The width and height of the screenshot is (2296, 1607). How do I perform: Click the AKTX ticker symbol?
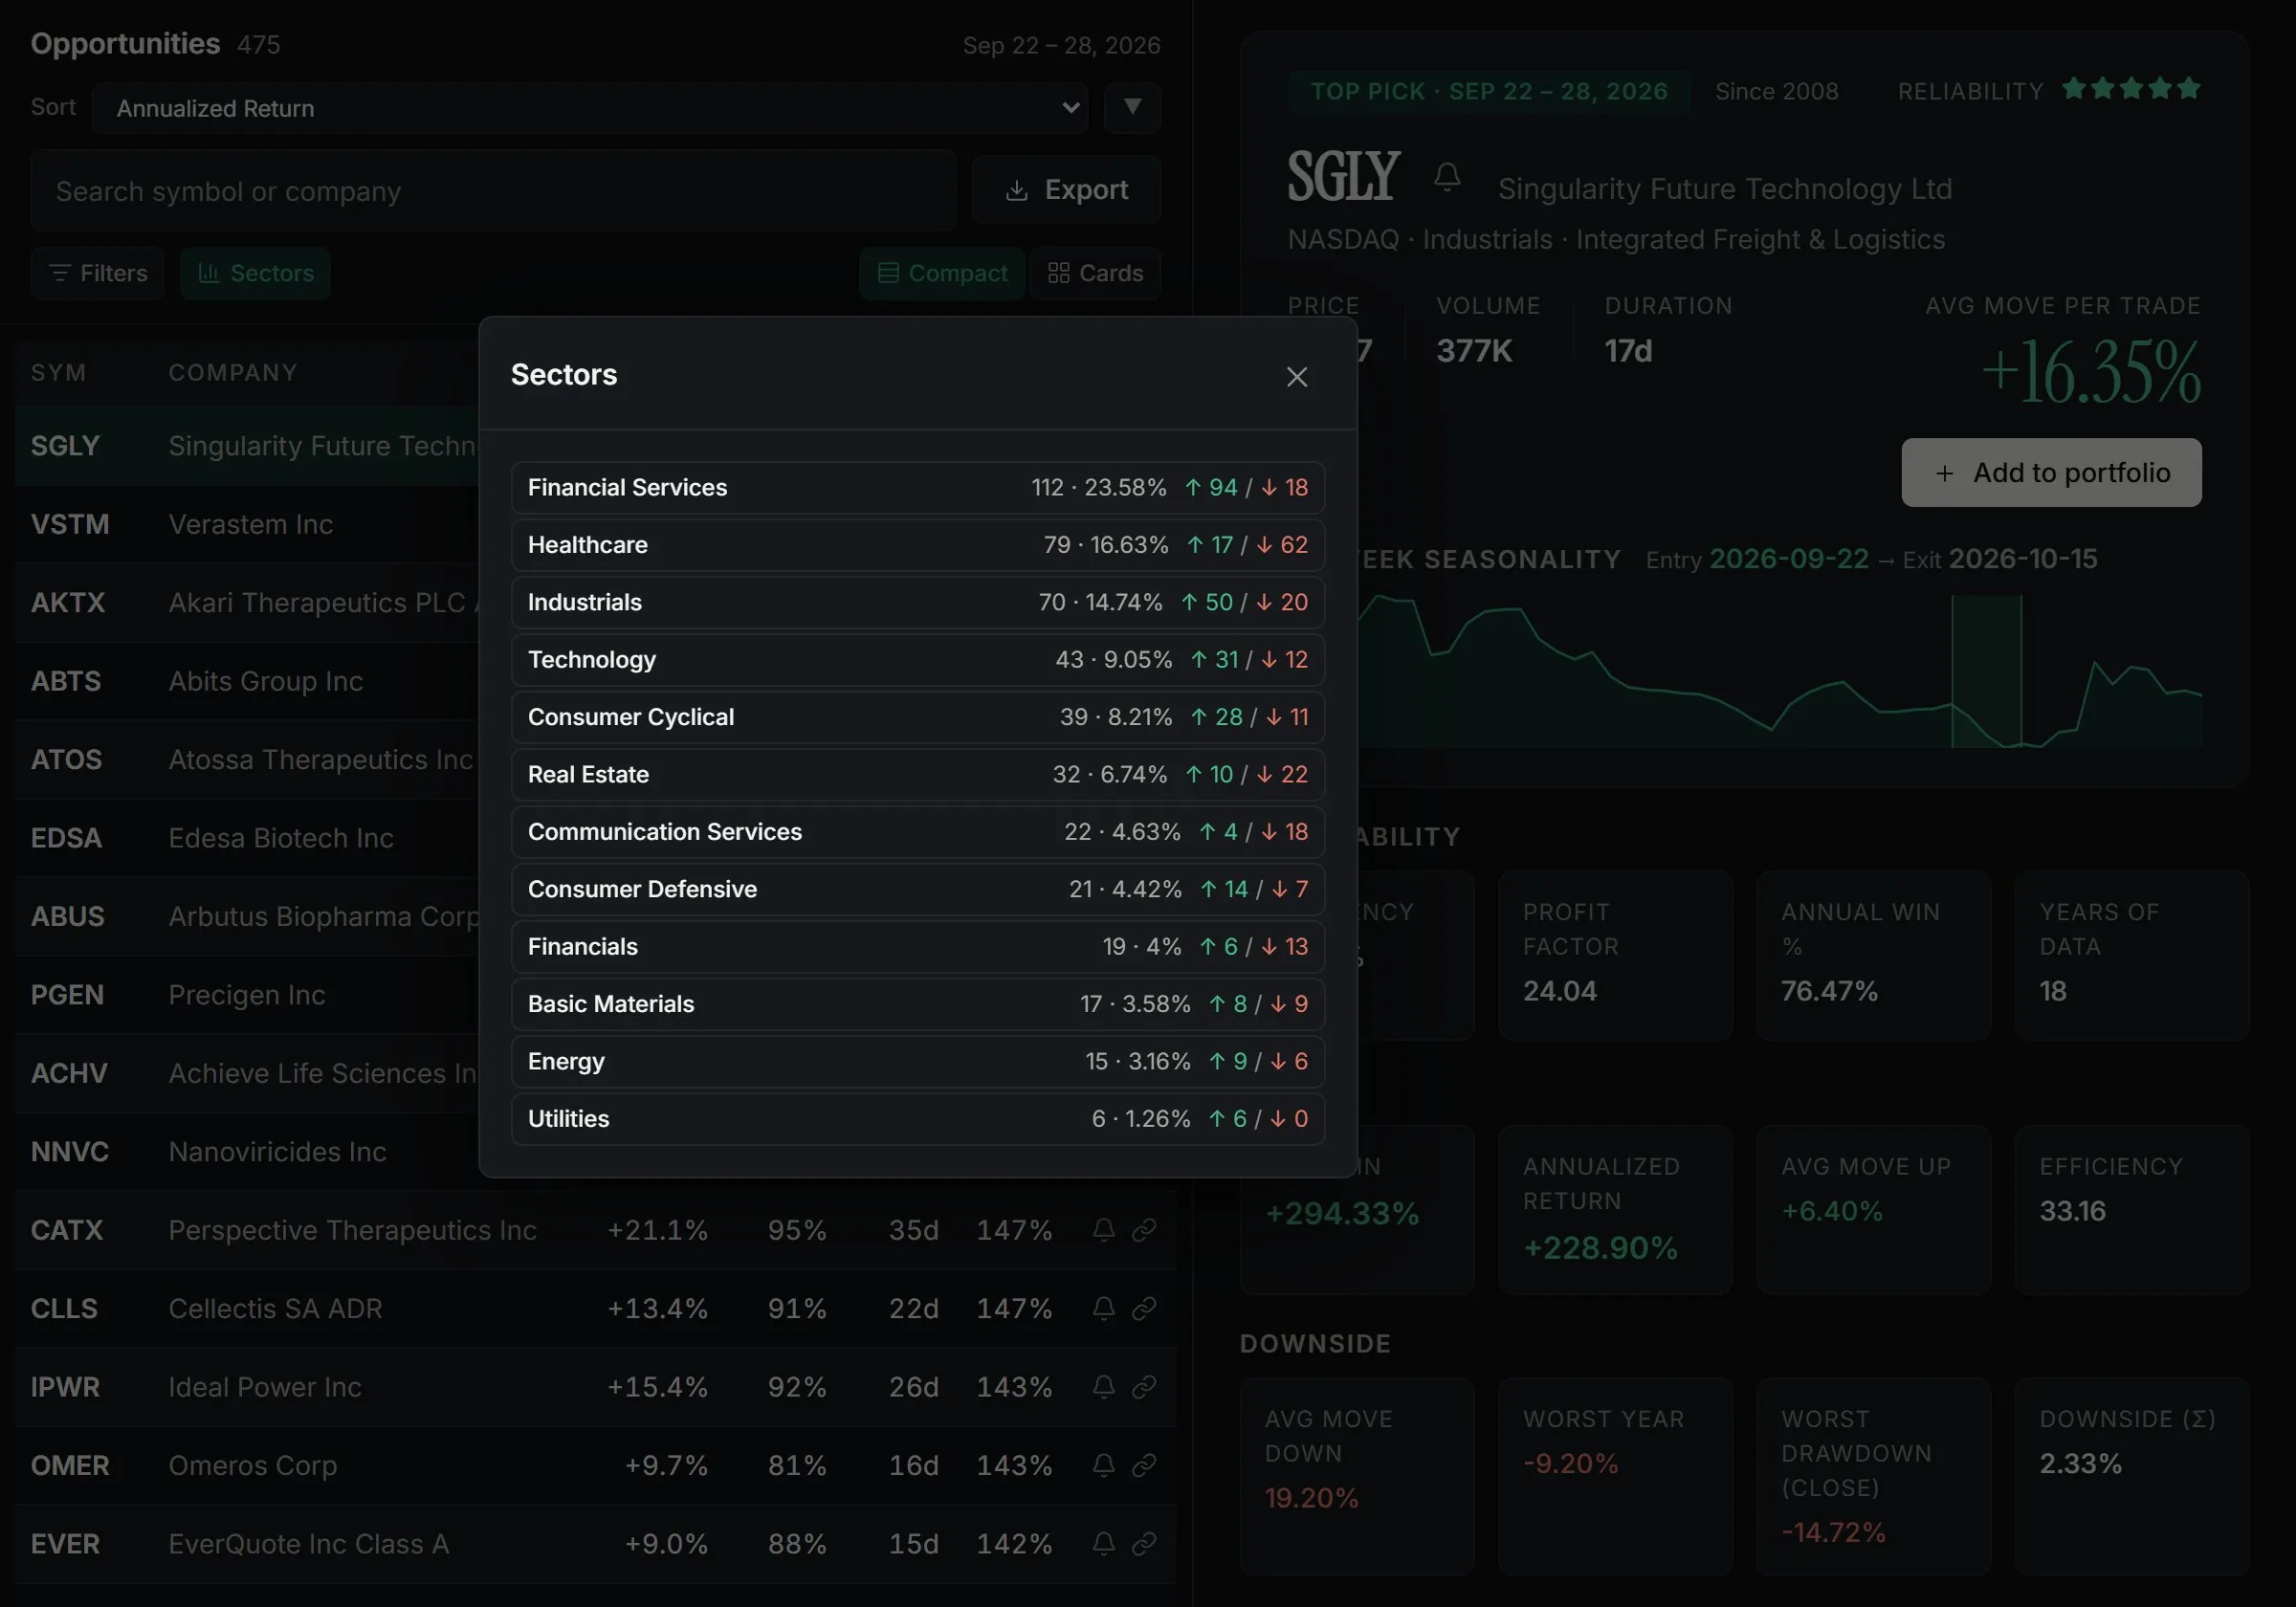[68, 603]
